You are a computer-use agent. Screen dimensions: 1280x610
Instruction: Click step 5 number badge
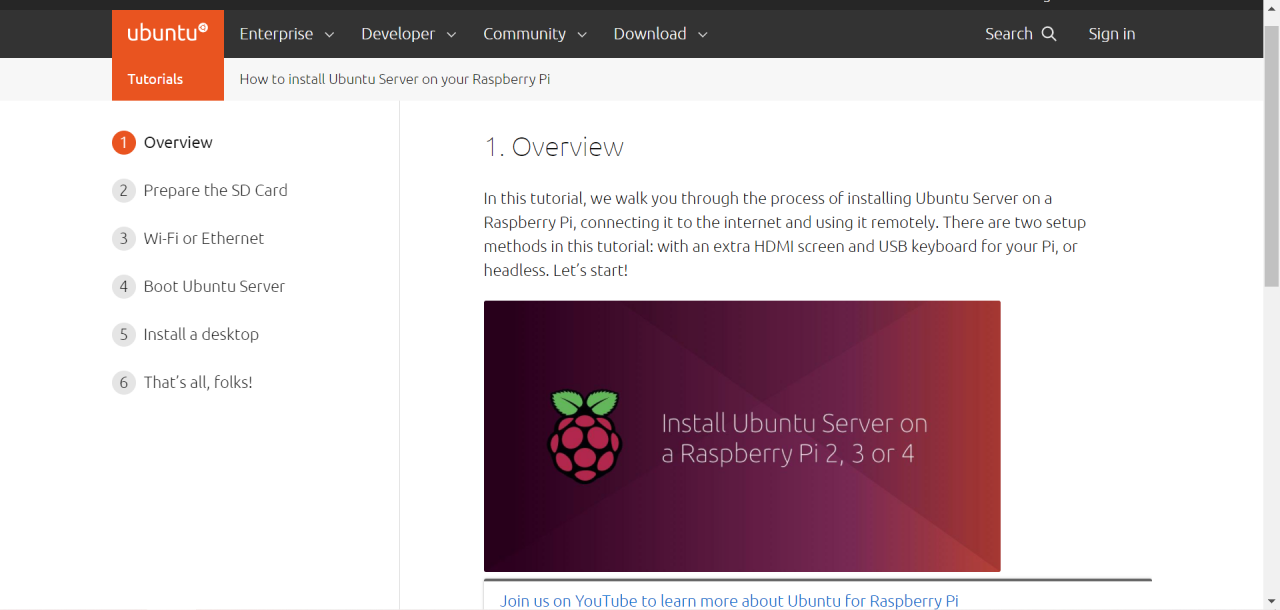coord(123,335)
